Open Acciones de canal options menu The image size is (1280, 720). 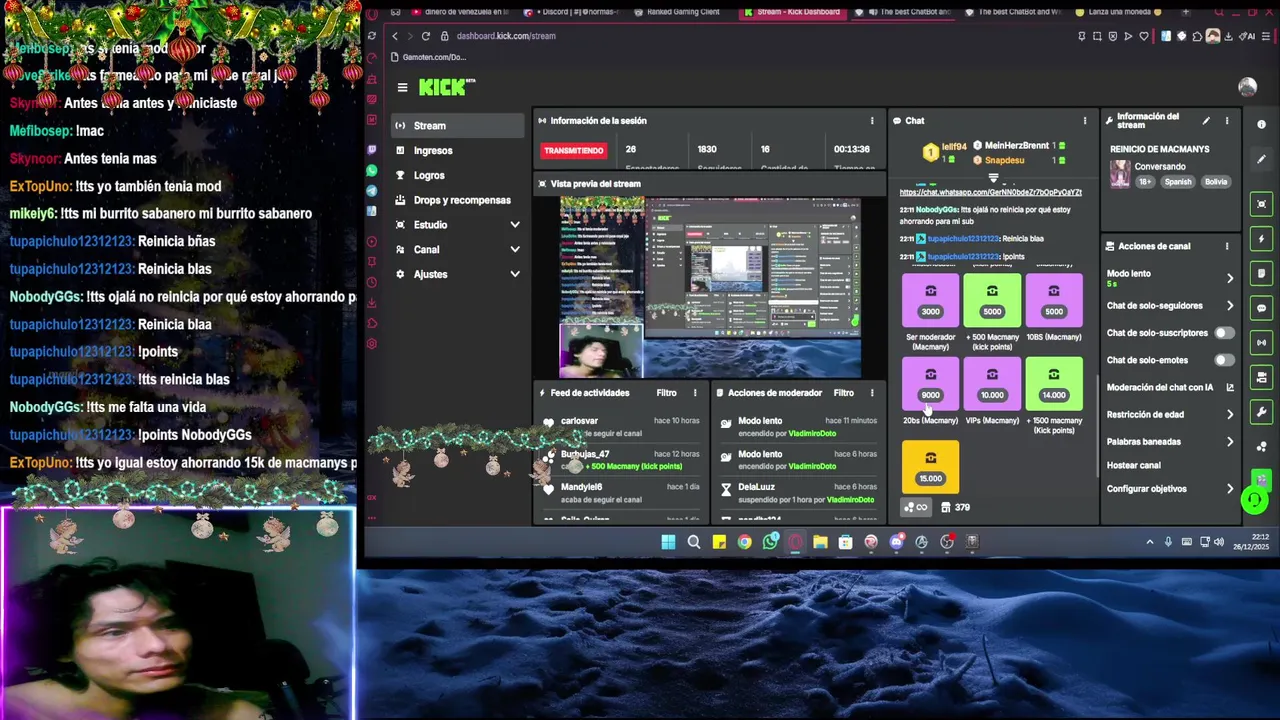[x=1227, y=246]
